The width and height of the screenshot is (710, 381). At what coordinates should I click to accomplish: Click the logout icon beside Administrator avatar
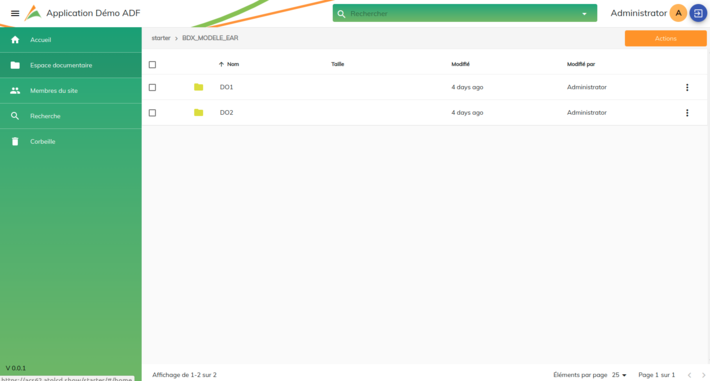(698, 13)
